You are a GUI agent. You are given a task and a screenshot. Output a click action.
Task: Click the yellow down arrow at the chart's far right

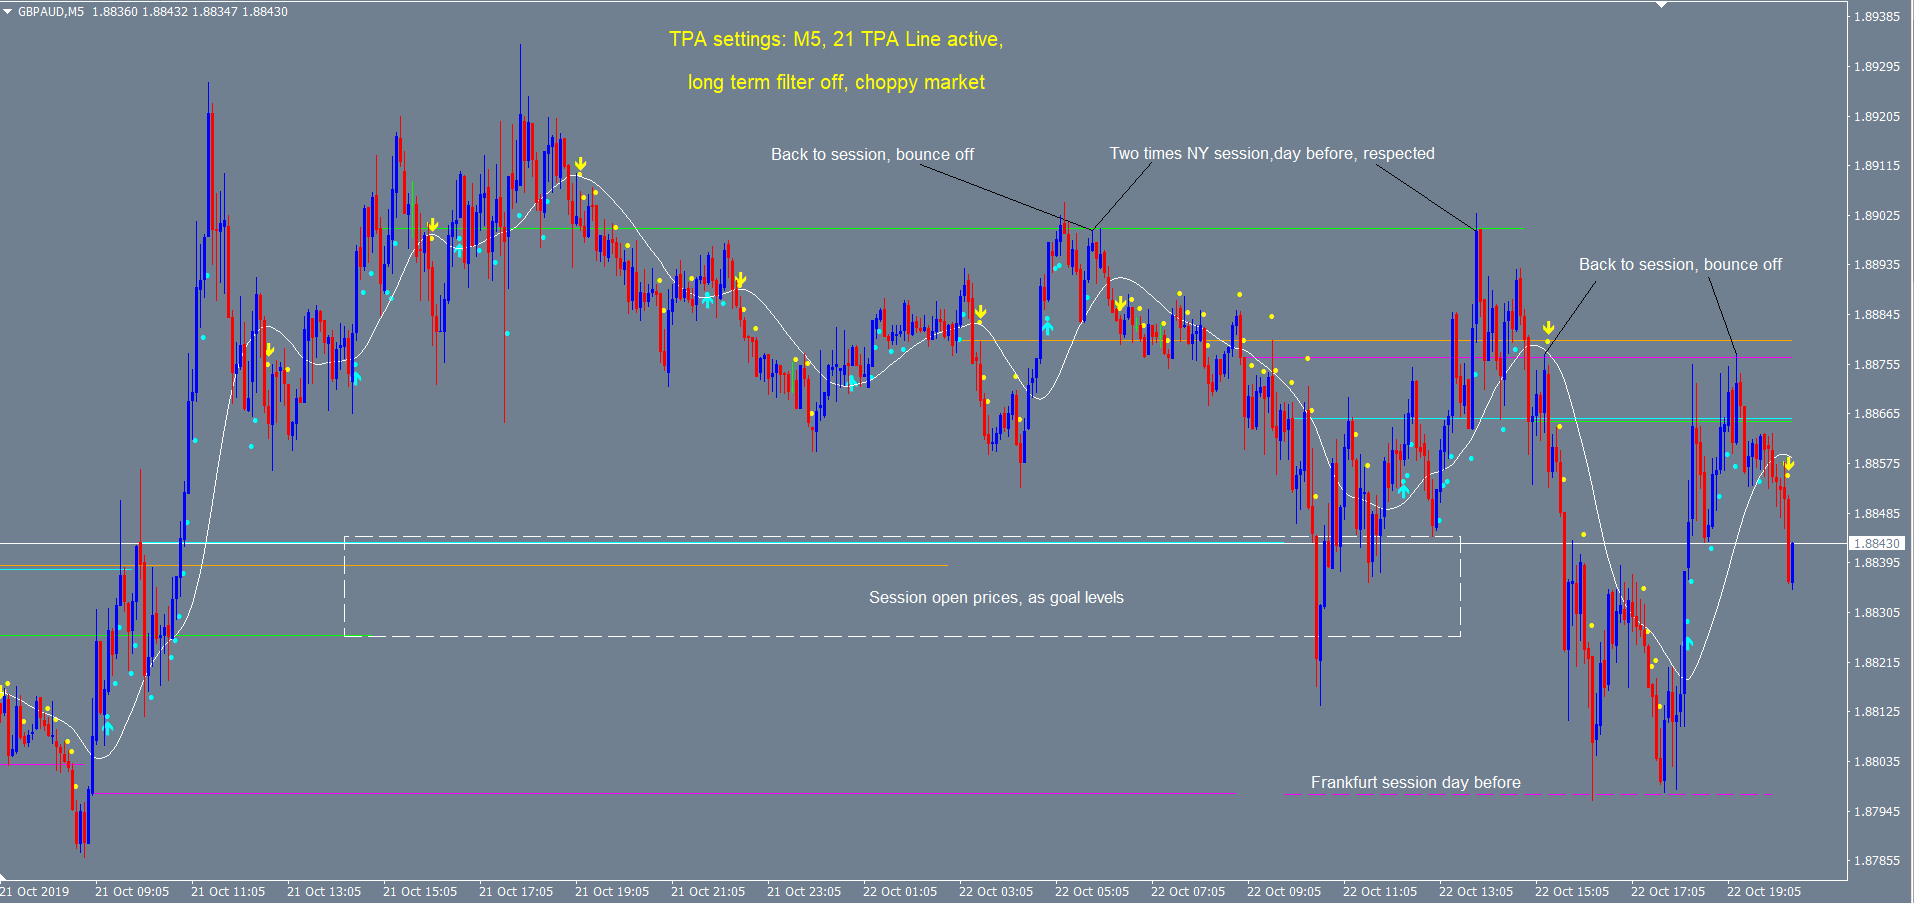1789,465
